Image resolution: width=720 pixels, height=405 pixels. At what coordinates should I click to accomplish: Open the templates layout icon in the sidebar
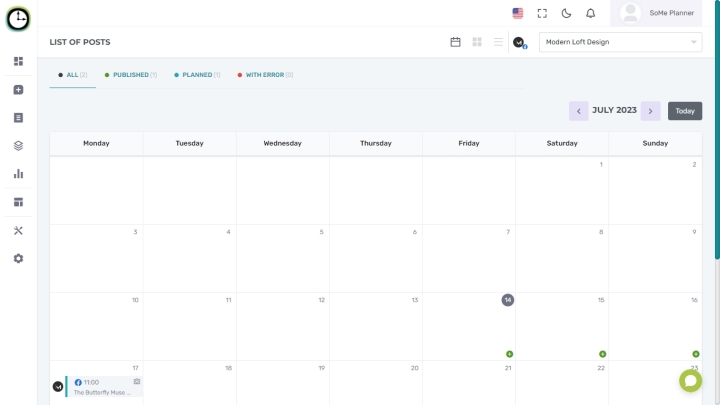click(18, 202)
